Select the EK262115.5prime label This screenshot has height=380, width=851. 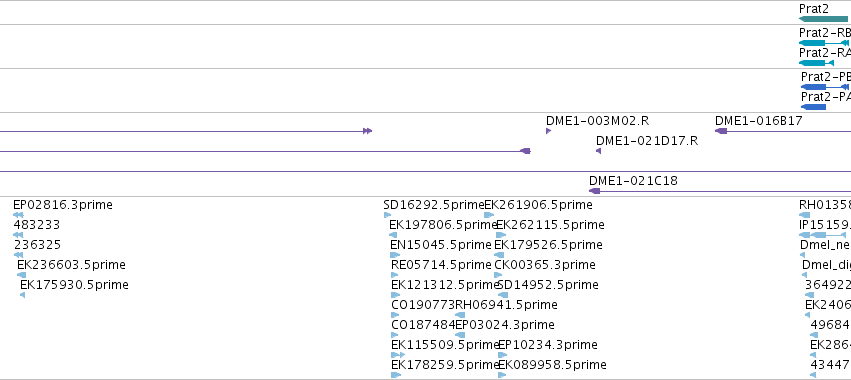(x=550, y=225)
